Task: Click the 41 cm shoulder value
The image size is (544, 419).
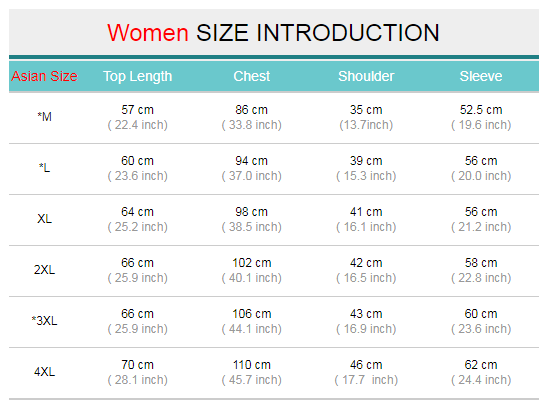Action: click(x=366, y=212)
